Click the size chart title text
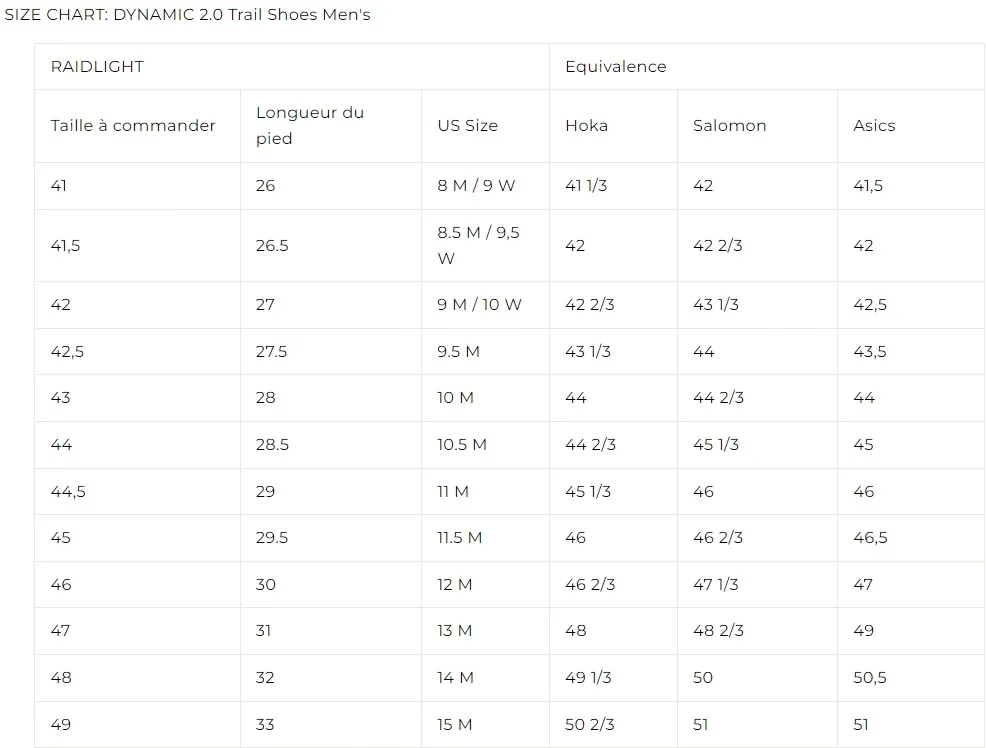The image size is (986, 748). pyautogui.click(x=187, y=15)
